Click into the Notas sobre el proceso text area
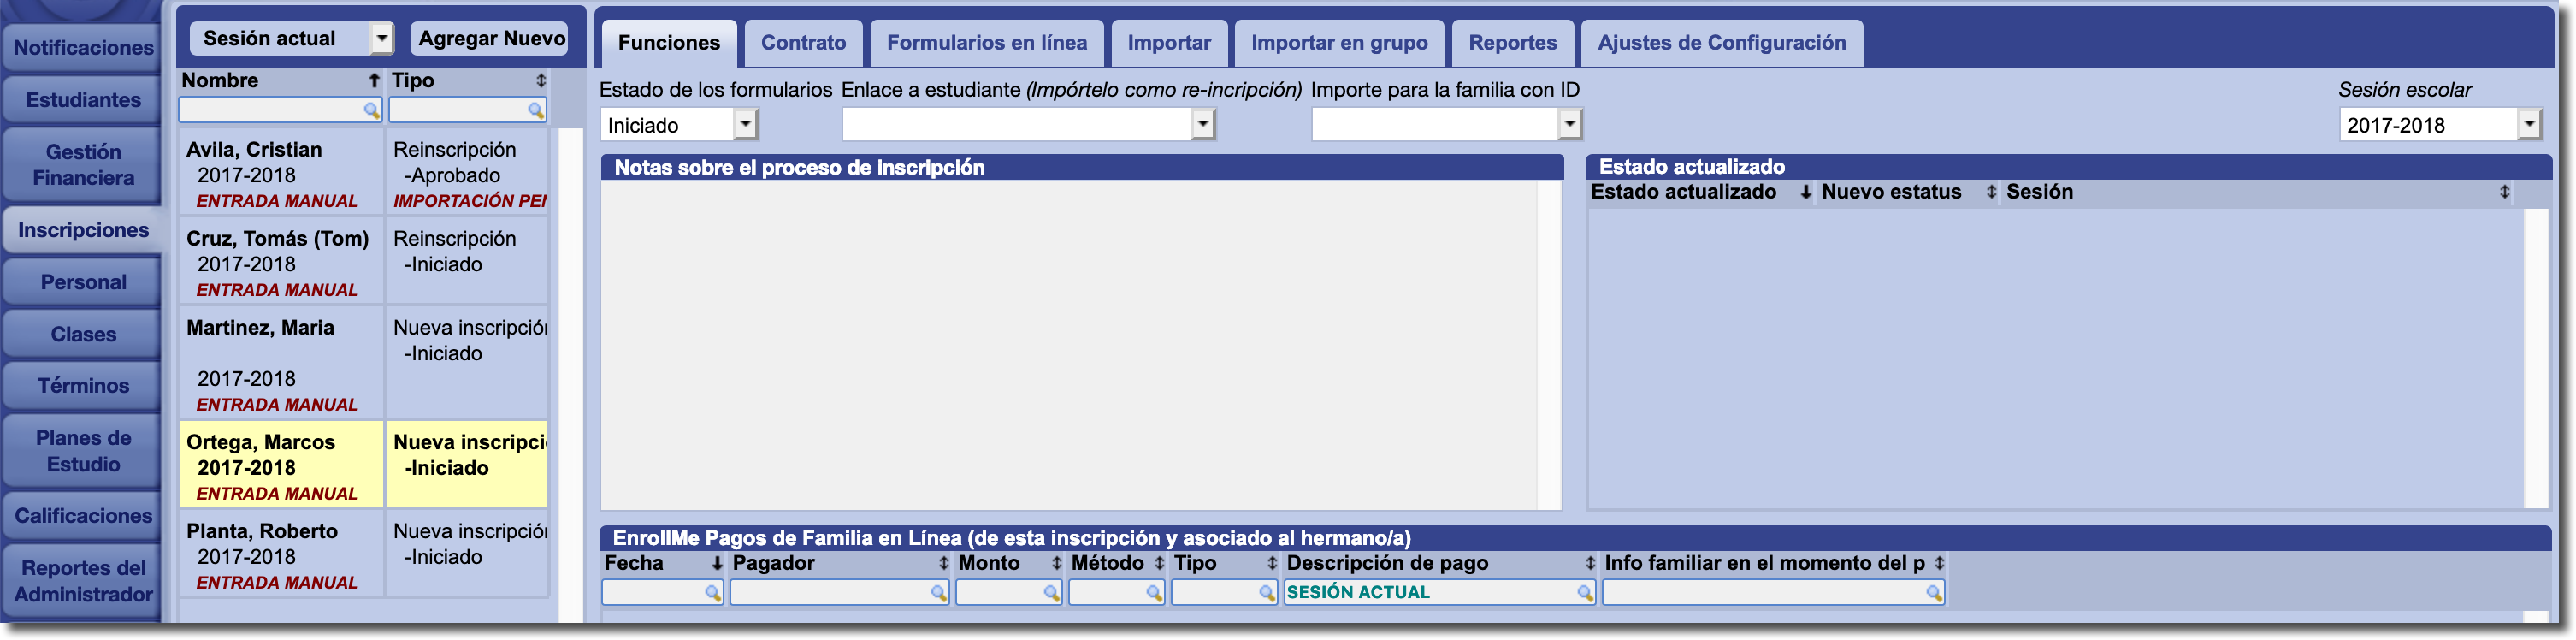The height and width of the screenshot is (640, 2576). click(x=1070, y=345)
